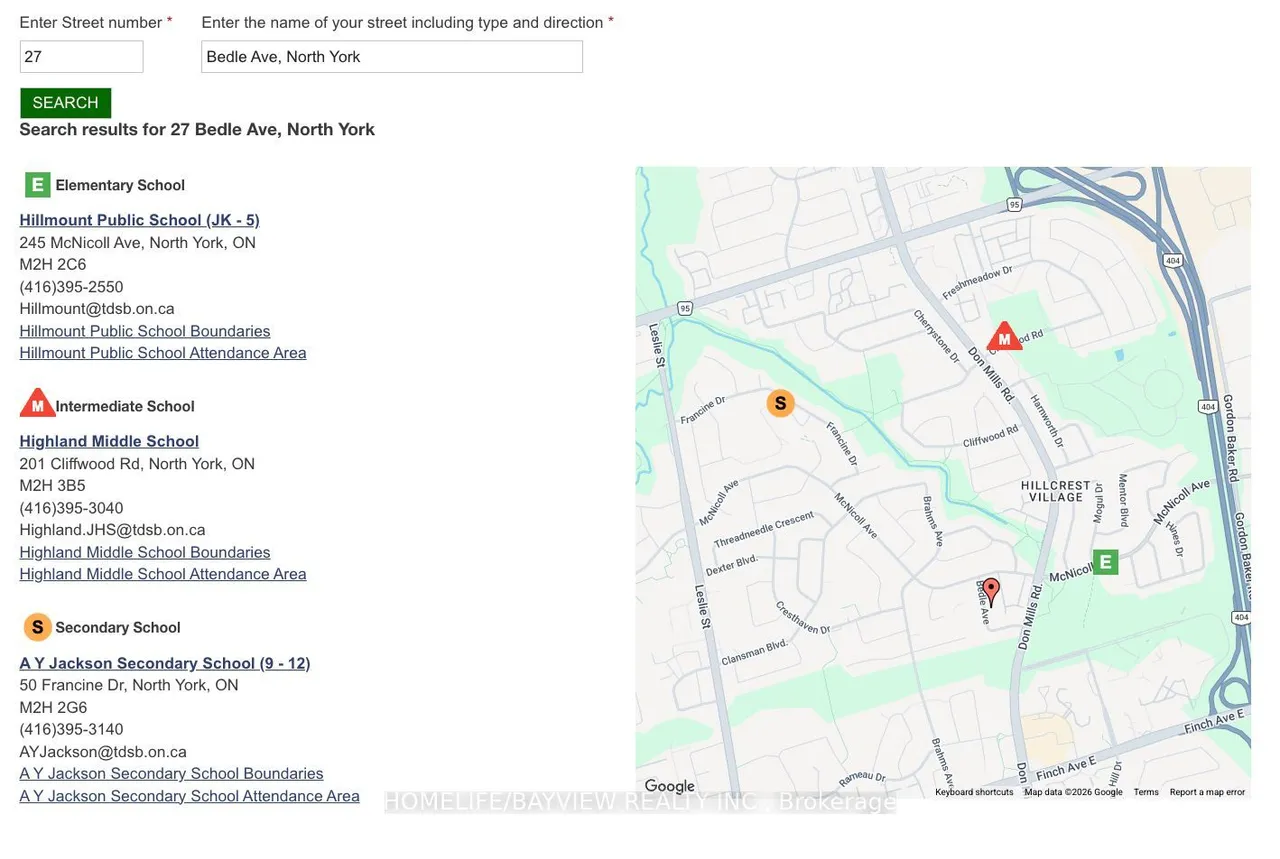Click the search results heading for 27 Bedle Ave
The height and width of the screenshot is (859, 1280).
197,129
